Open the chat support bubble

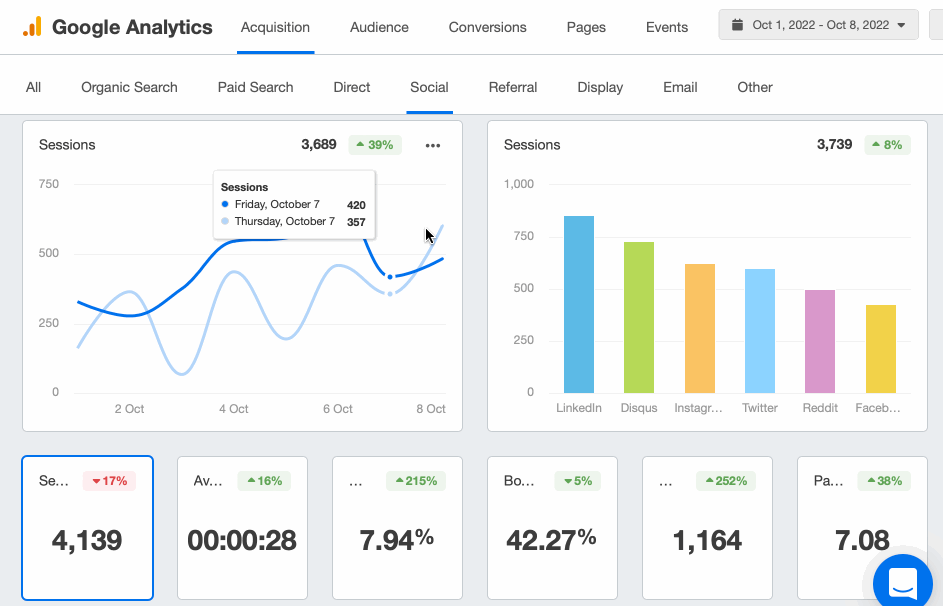click(x=902, y=582)
